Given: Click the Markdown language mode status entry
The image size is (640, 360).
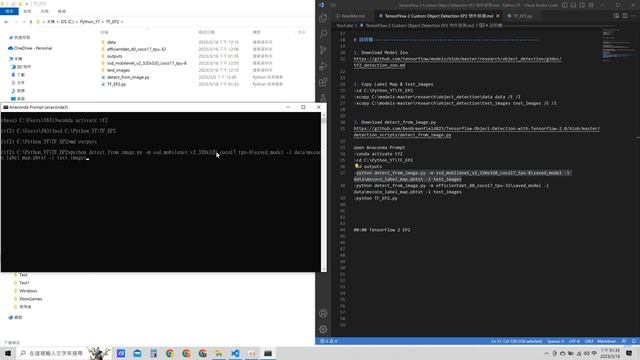Looking at the screenshot, I should click(x=607, y=341).
